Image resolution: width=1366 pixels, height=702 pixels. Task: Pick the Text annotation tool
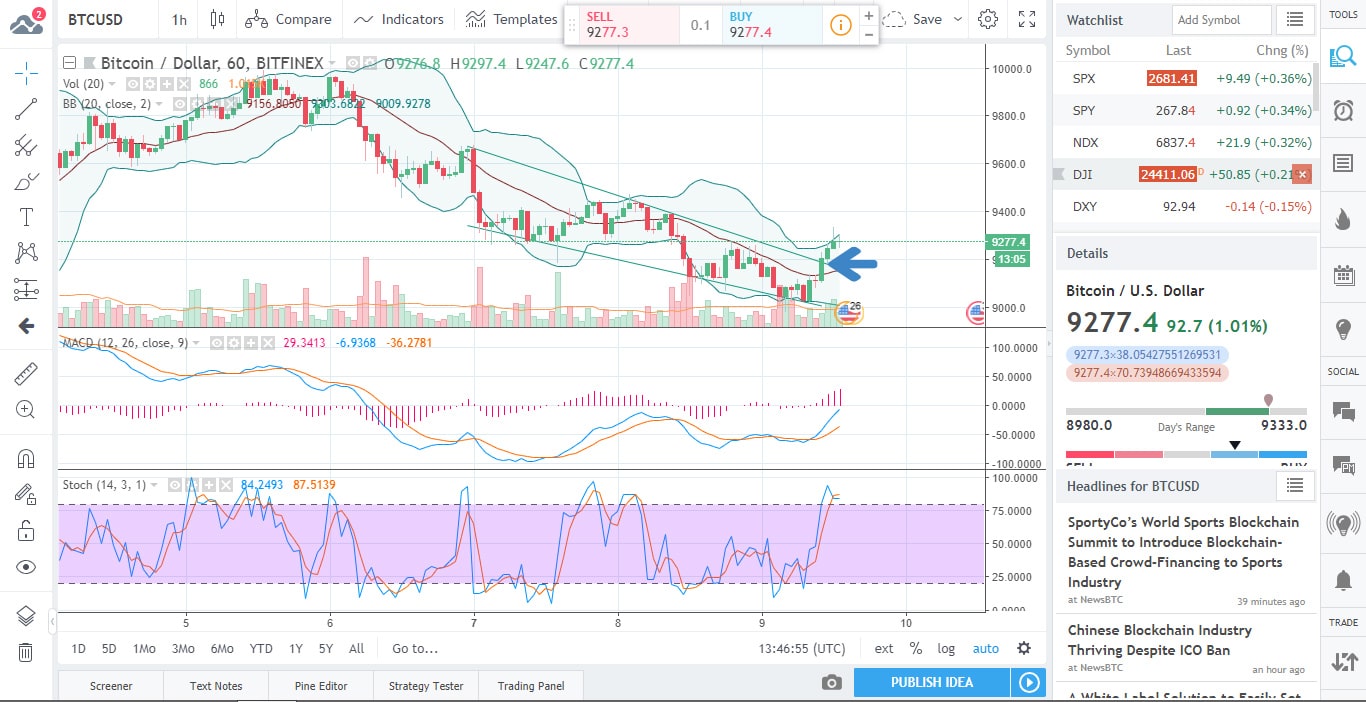26,217
